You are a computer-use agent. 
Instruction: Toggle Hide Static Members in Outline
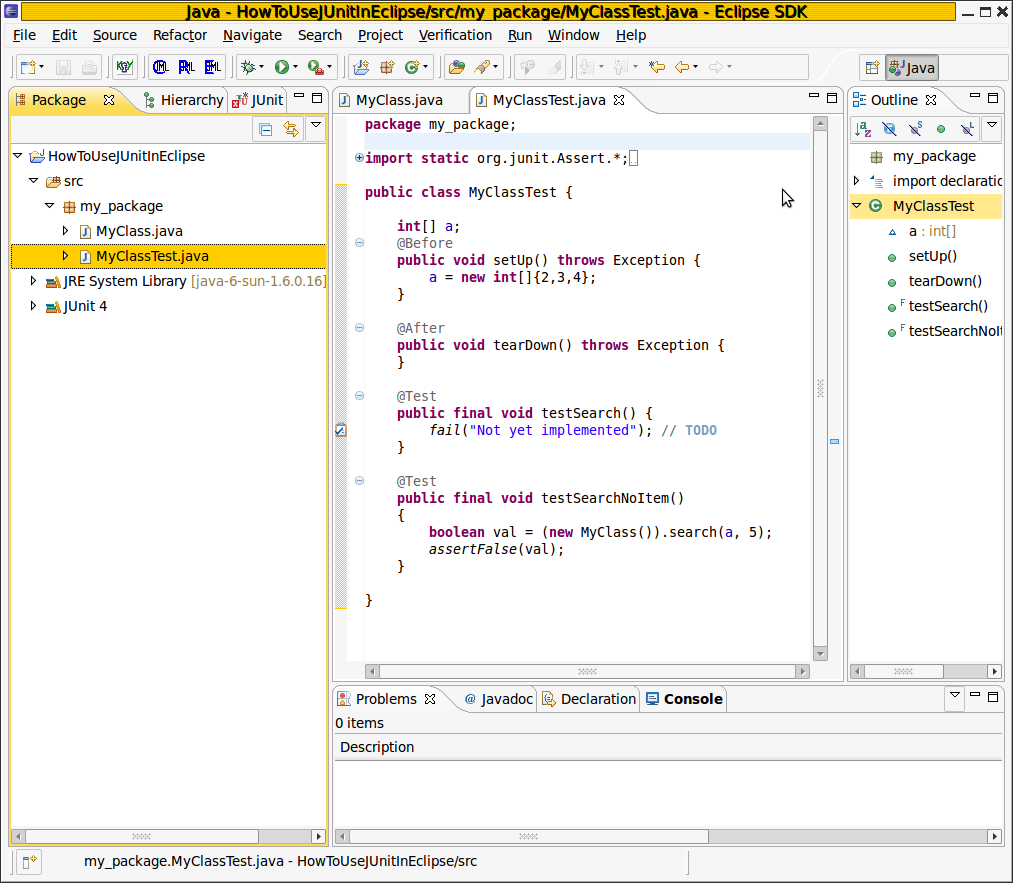(x=915, y=129)
